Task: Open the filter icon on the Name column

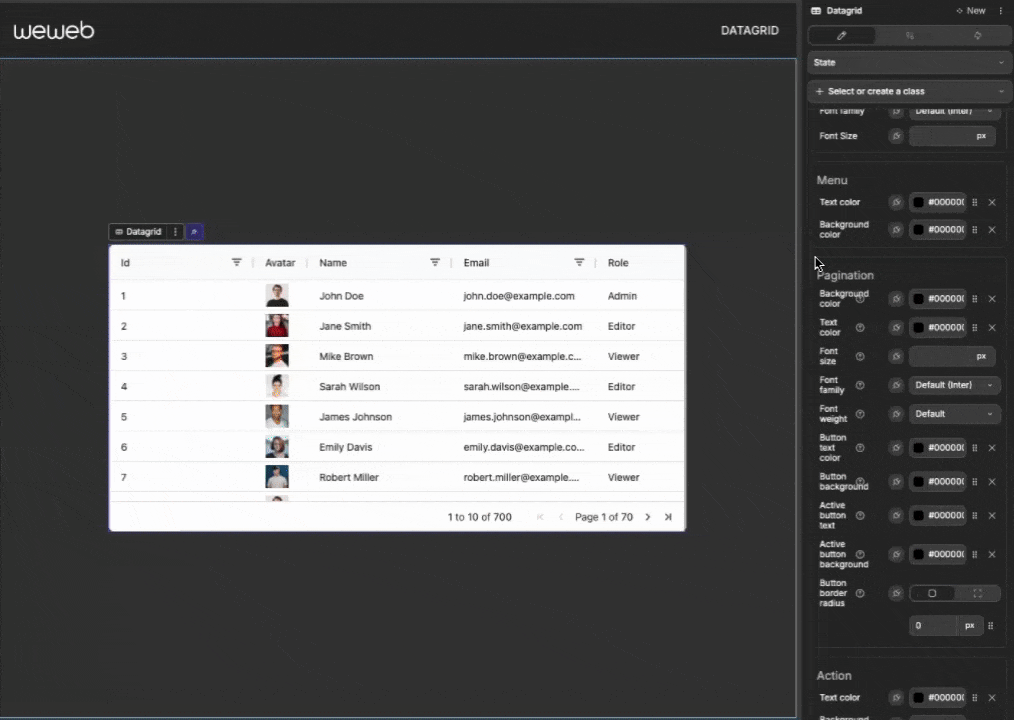Action: pyautogui.click(x=434, y=262)
